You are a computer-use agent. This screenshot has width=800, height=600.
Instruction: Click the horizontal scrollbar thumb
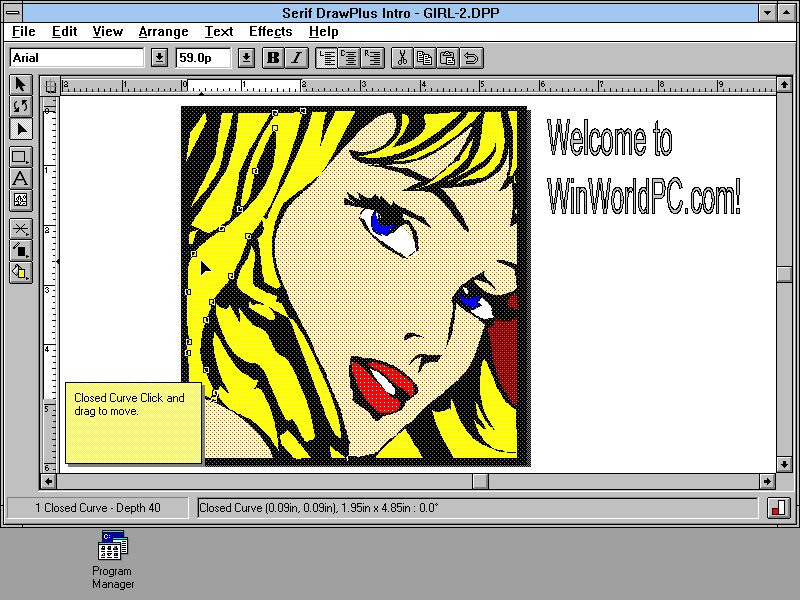coord(480,481)
